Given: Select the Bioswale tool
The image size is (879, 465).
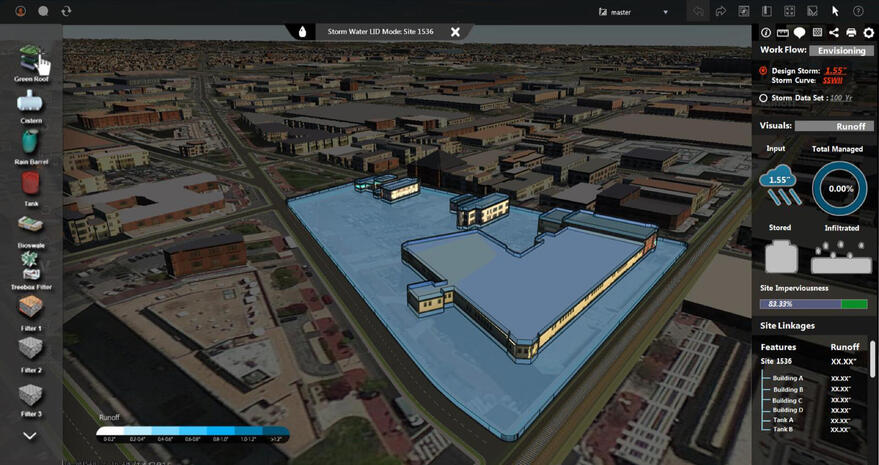Looking at the screenshot, I should [31, 226].
